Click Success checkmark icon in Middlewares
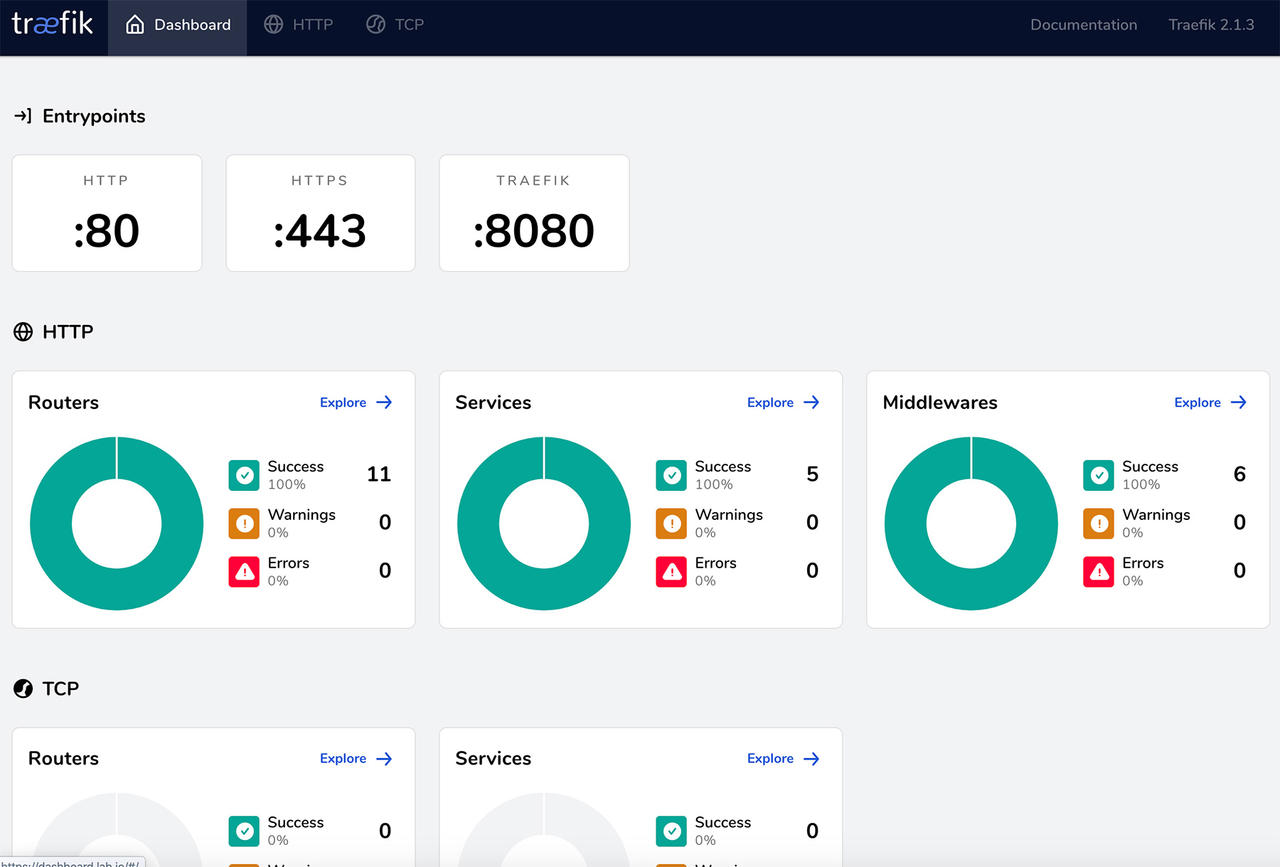The image size is (1280, 867). (1098, 475)
